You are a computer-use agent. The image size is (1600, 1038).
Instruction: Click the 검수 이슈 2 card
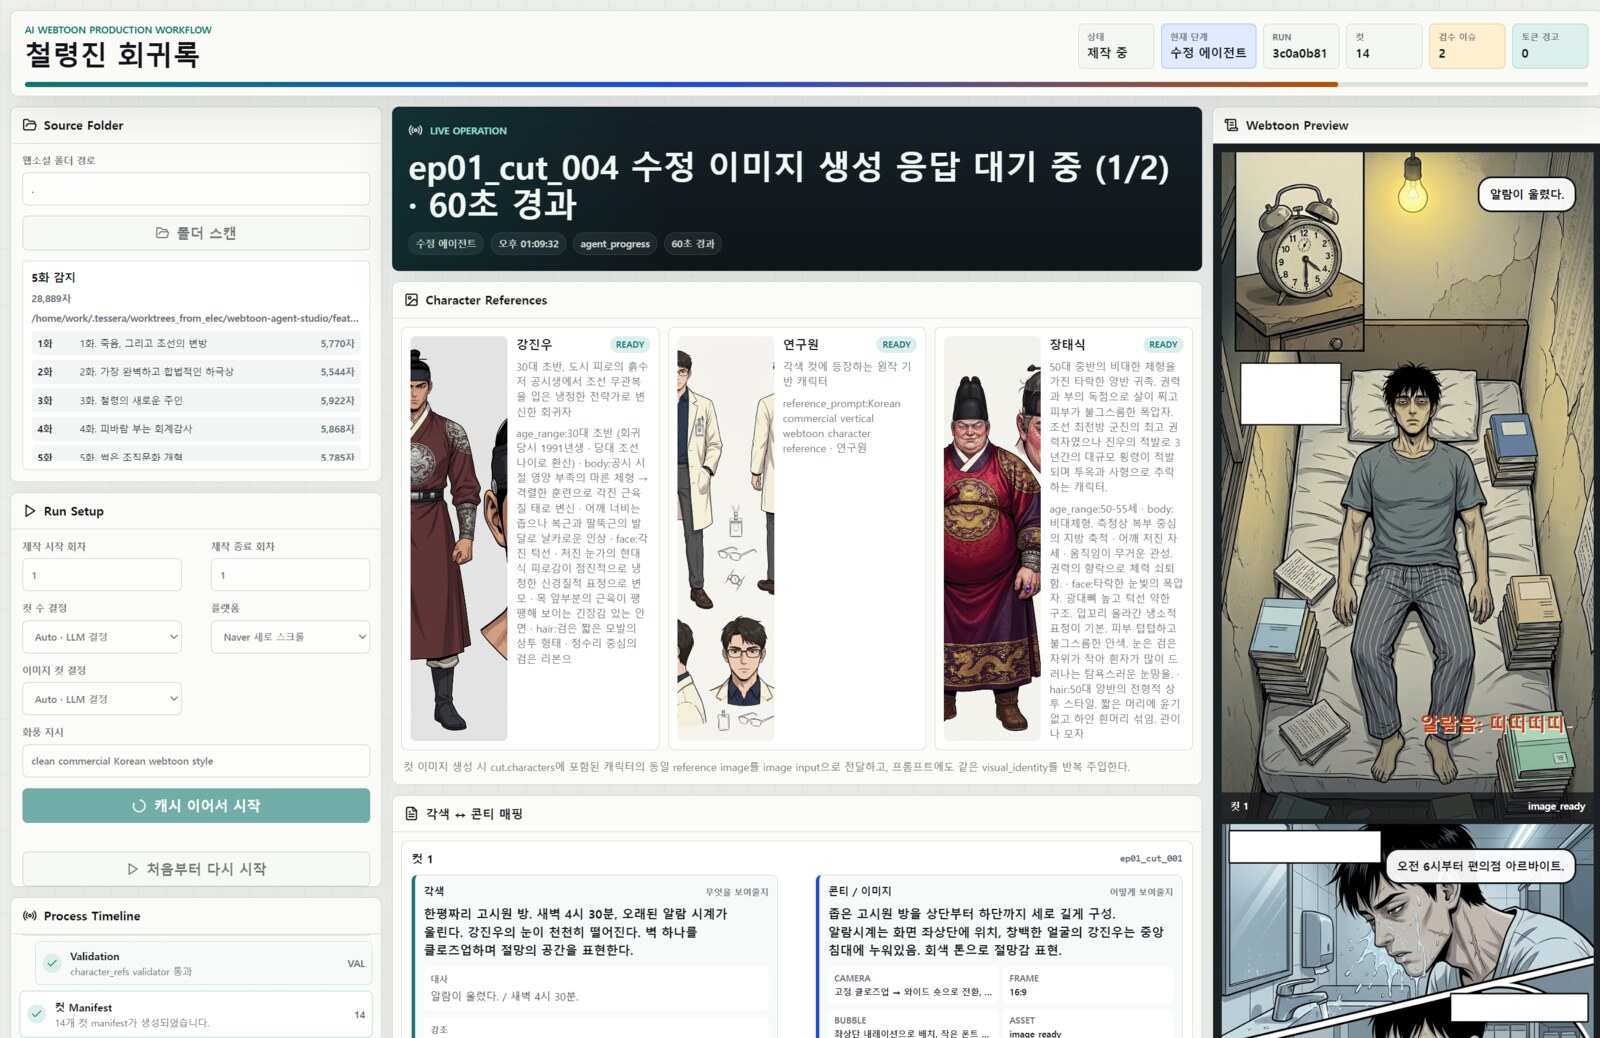[x=1467, y=46]
